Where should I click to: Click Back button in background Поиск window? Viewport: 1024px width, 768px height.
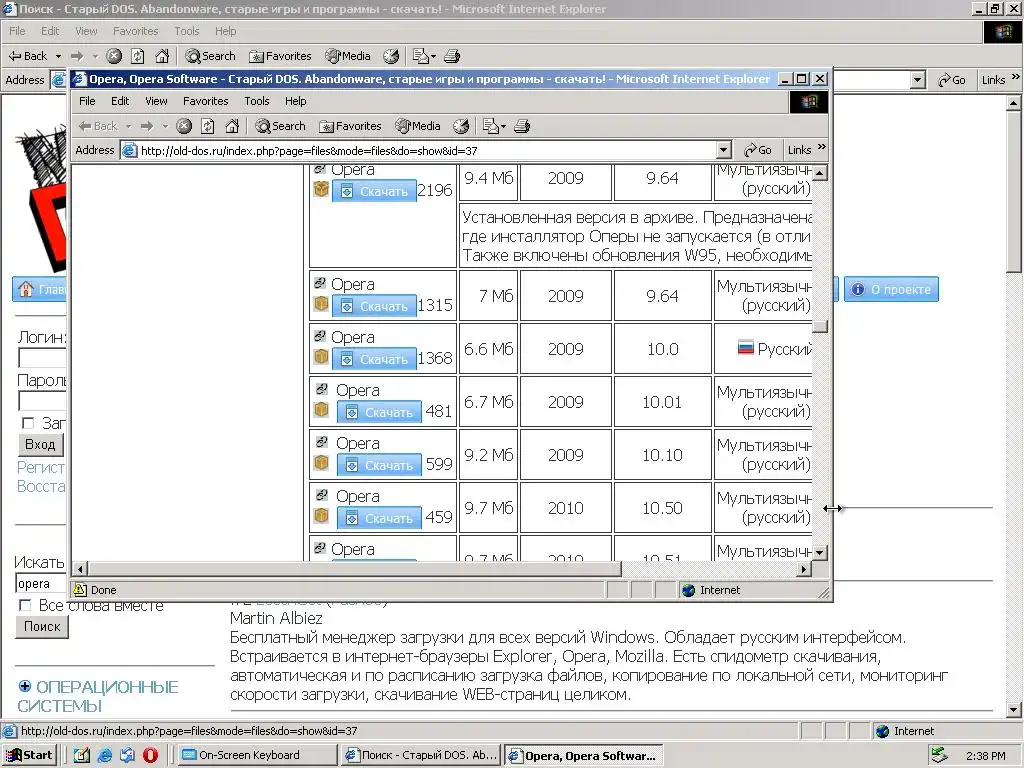point(28,56)
